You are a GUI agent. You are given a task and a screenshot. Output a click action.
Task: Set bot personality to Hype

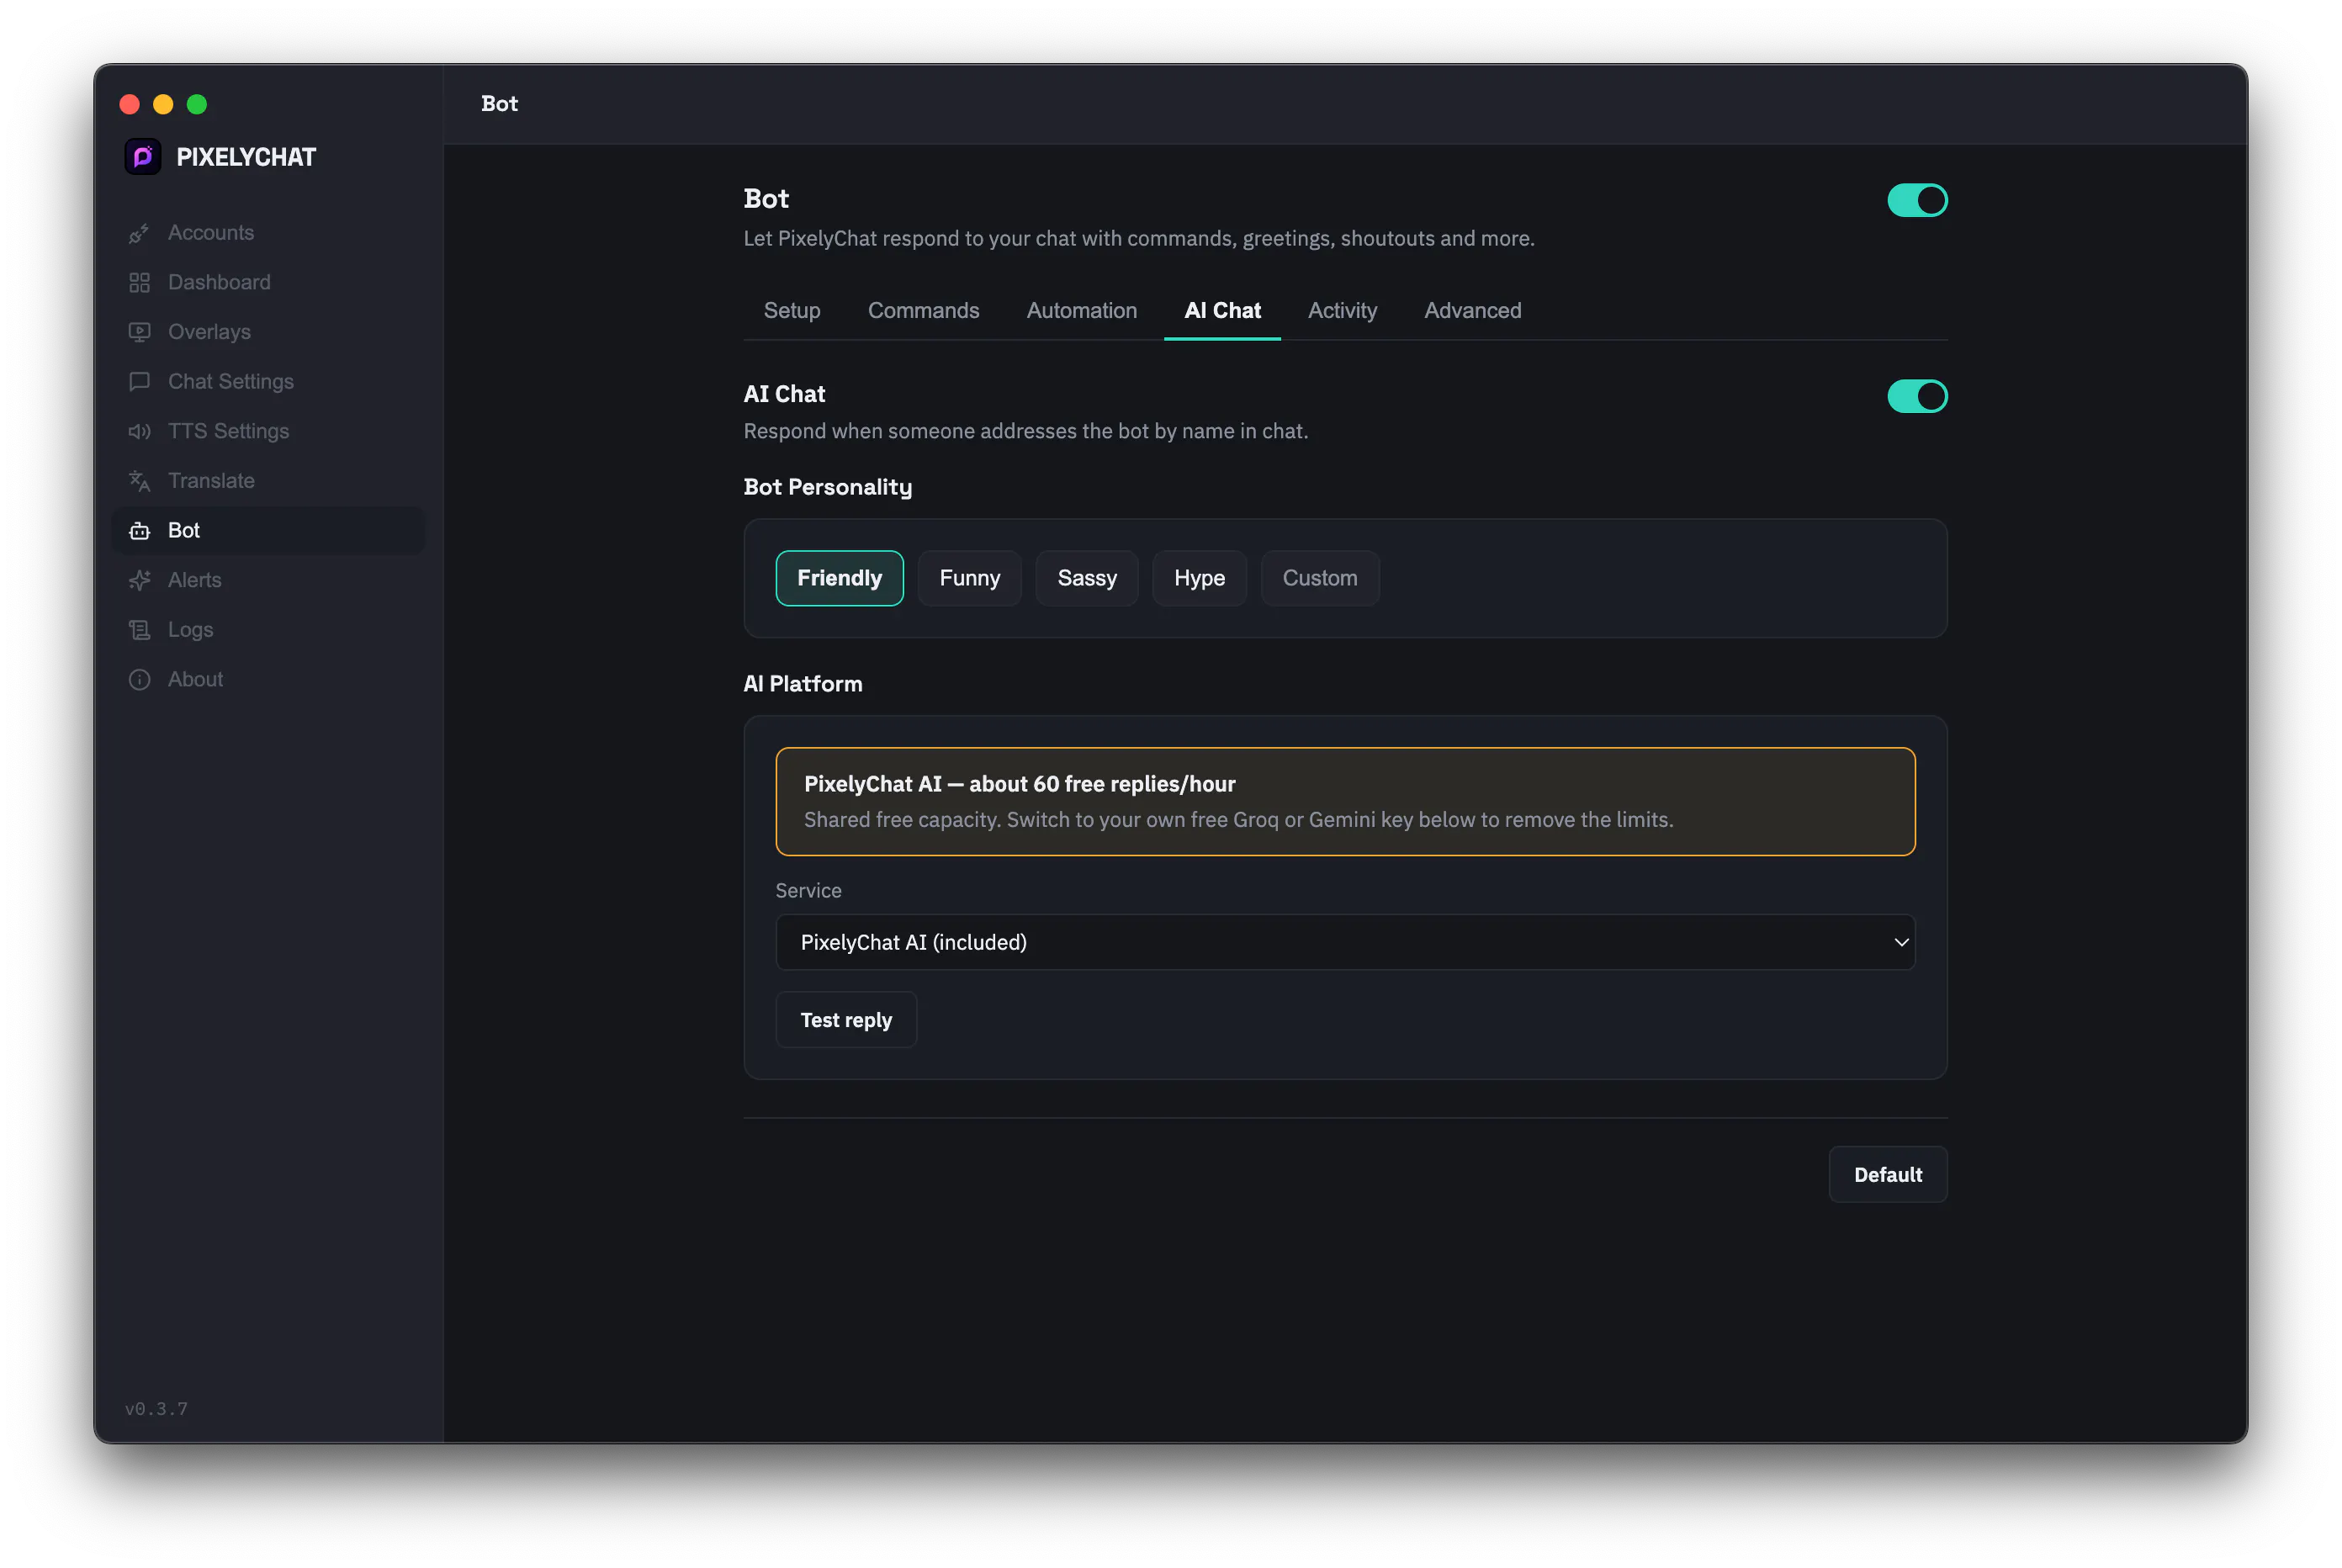click(x=1199, y=578)
